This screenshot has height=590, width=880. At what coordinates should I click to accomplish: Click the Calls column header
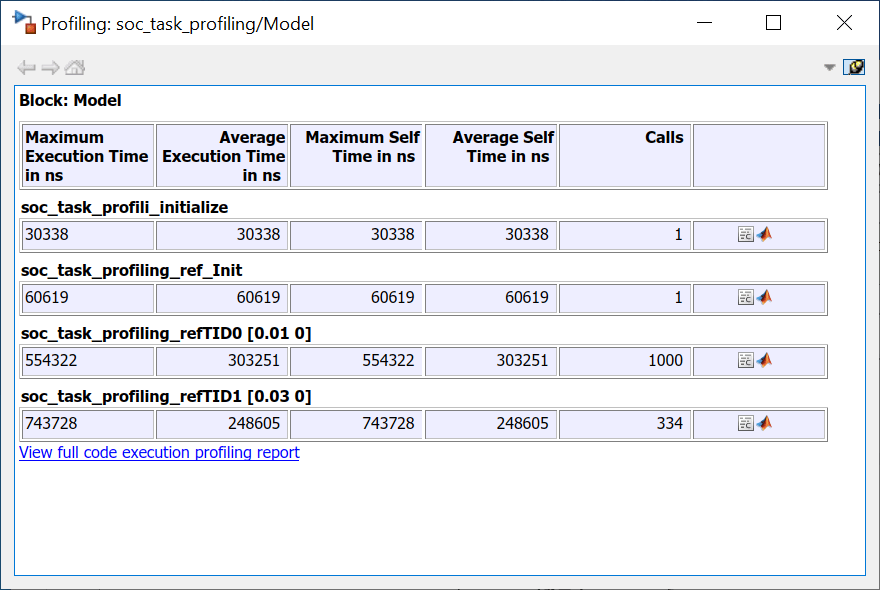pyautogui.click(x=625, y=156)
